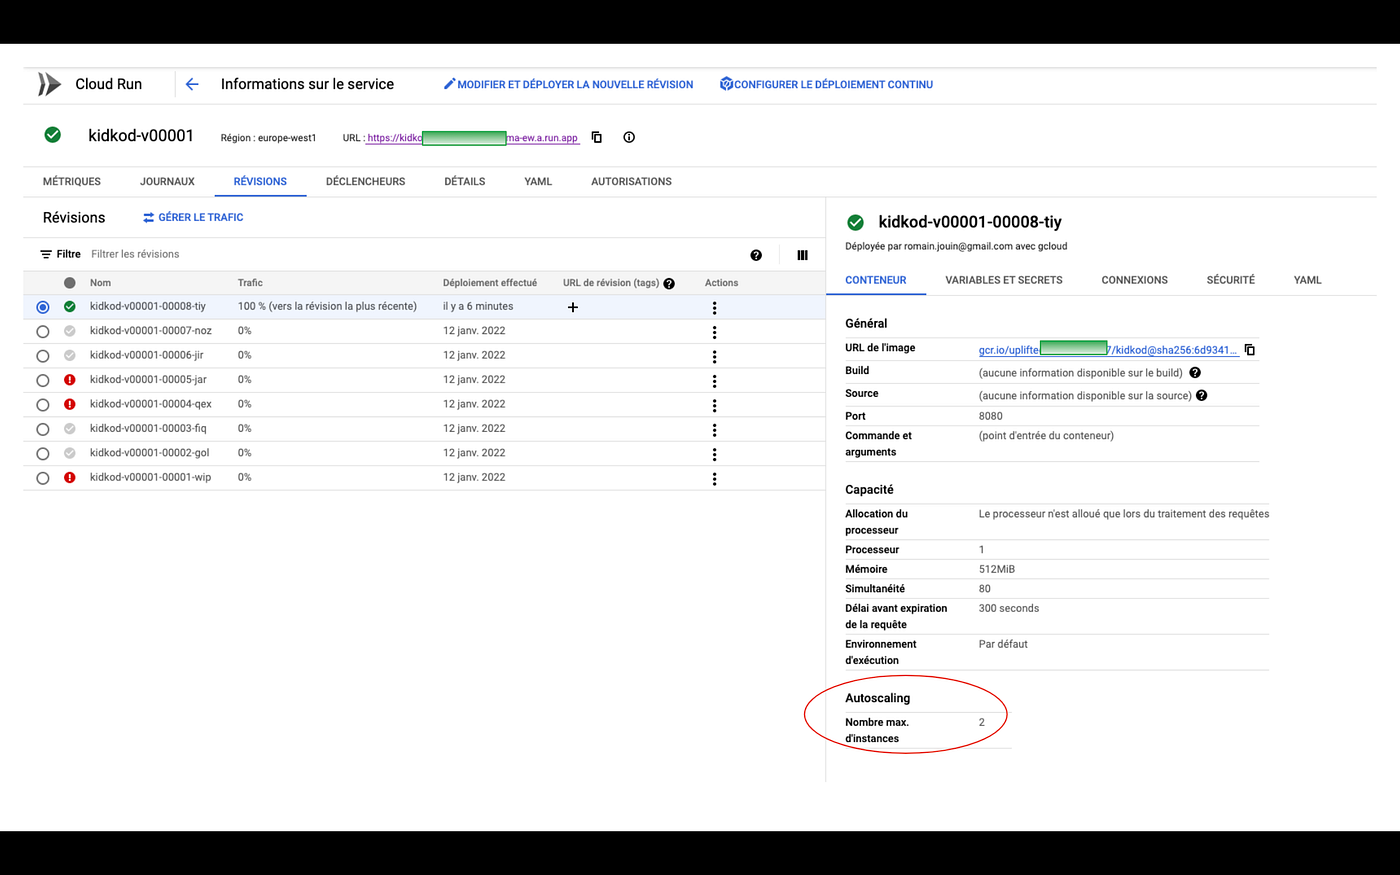Open the service YAML tab
1400x875 pixels.
click(538, 181)
